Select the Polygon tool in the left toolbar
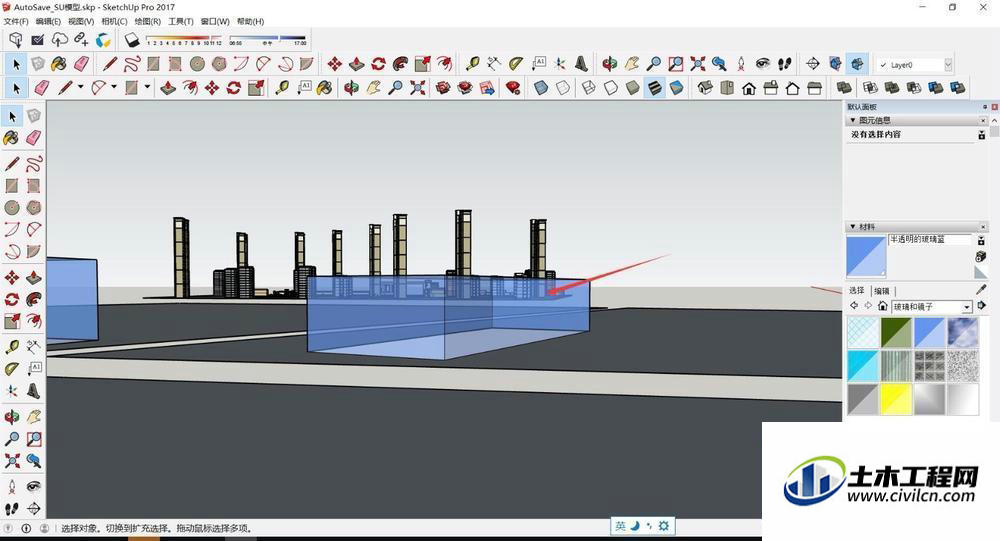 click(34, 207)
